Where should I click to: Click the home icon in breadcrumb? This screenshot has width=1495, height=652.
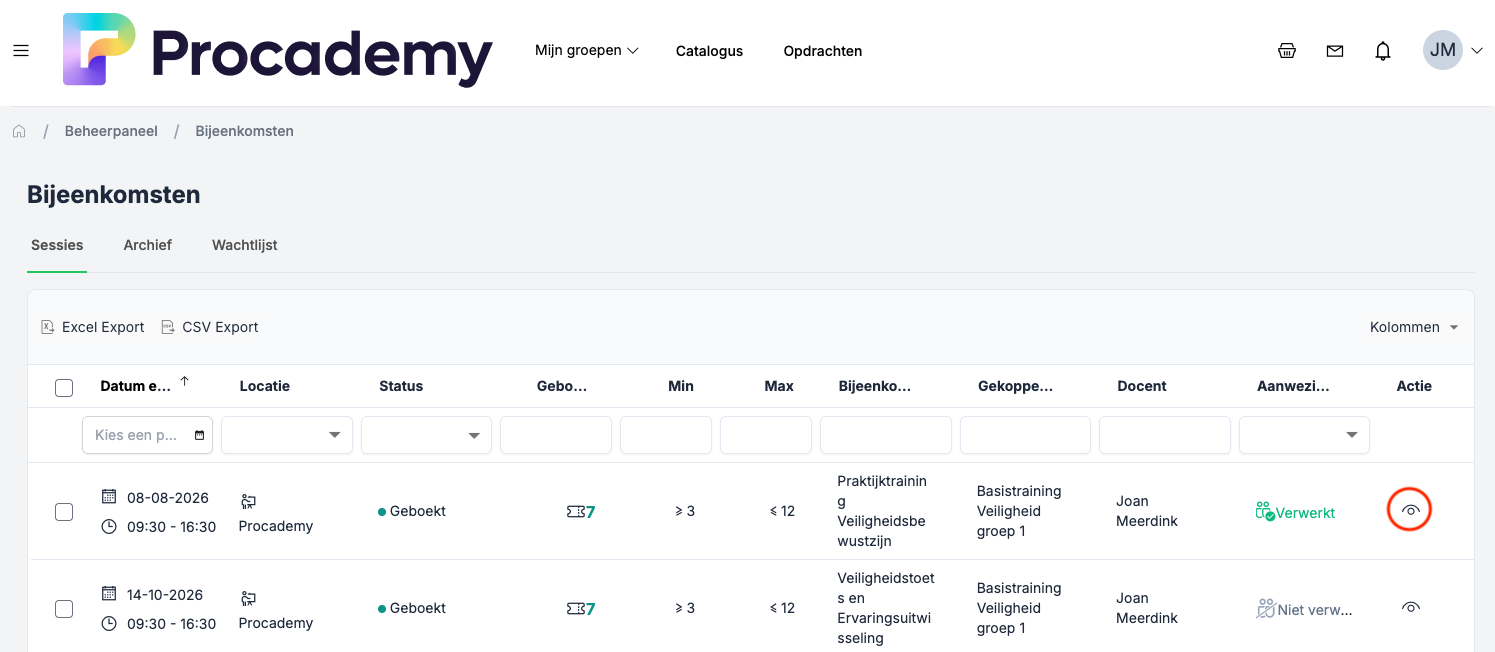pyautogui.click(x=19, y=131)
